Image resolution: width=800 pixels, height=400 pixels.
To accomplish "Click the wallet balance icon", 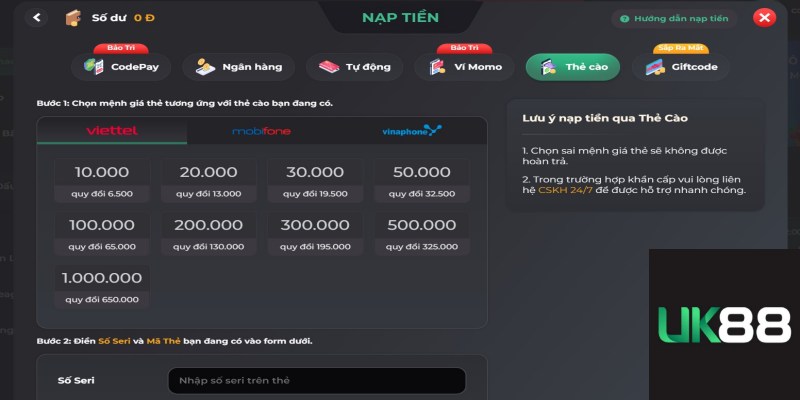I will pyautogui.click(x=73, y=18).
